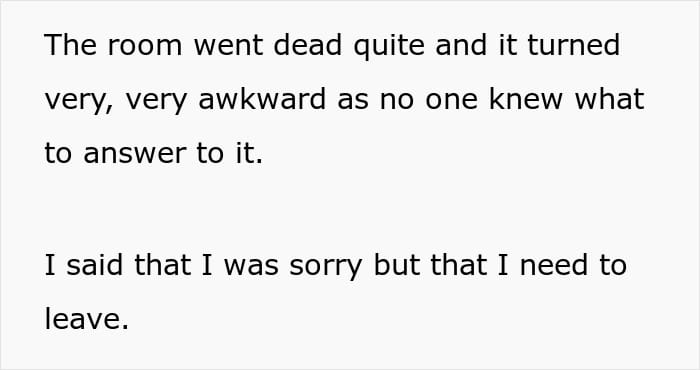Image resolution: width=700 pixels, height=370 pixels.
Task: Click the word "was" in second paragraph
Action: coord(251,267)
